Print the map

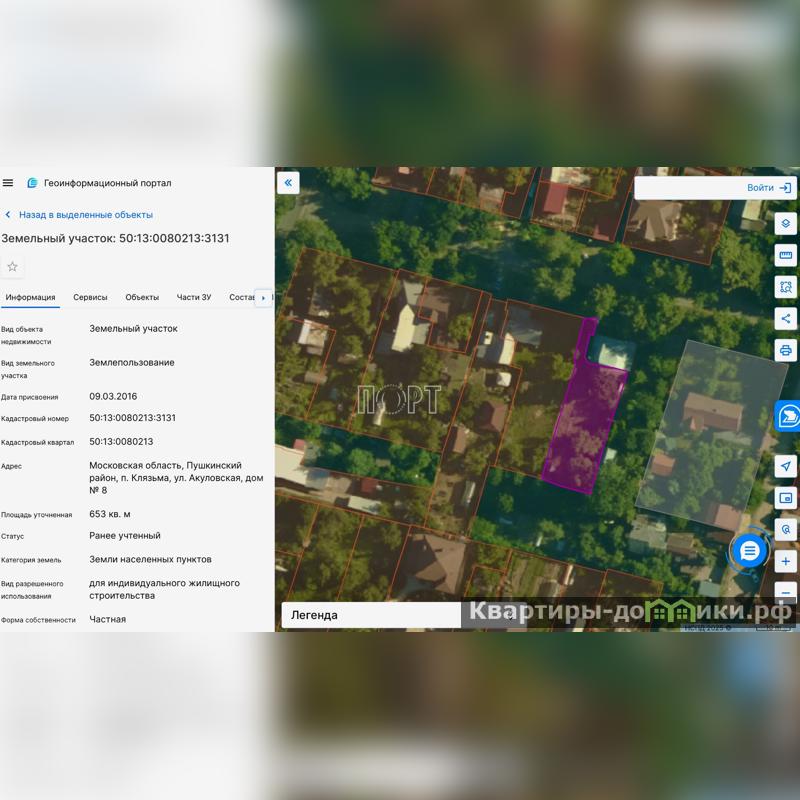pos(786,351)
